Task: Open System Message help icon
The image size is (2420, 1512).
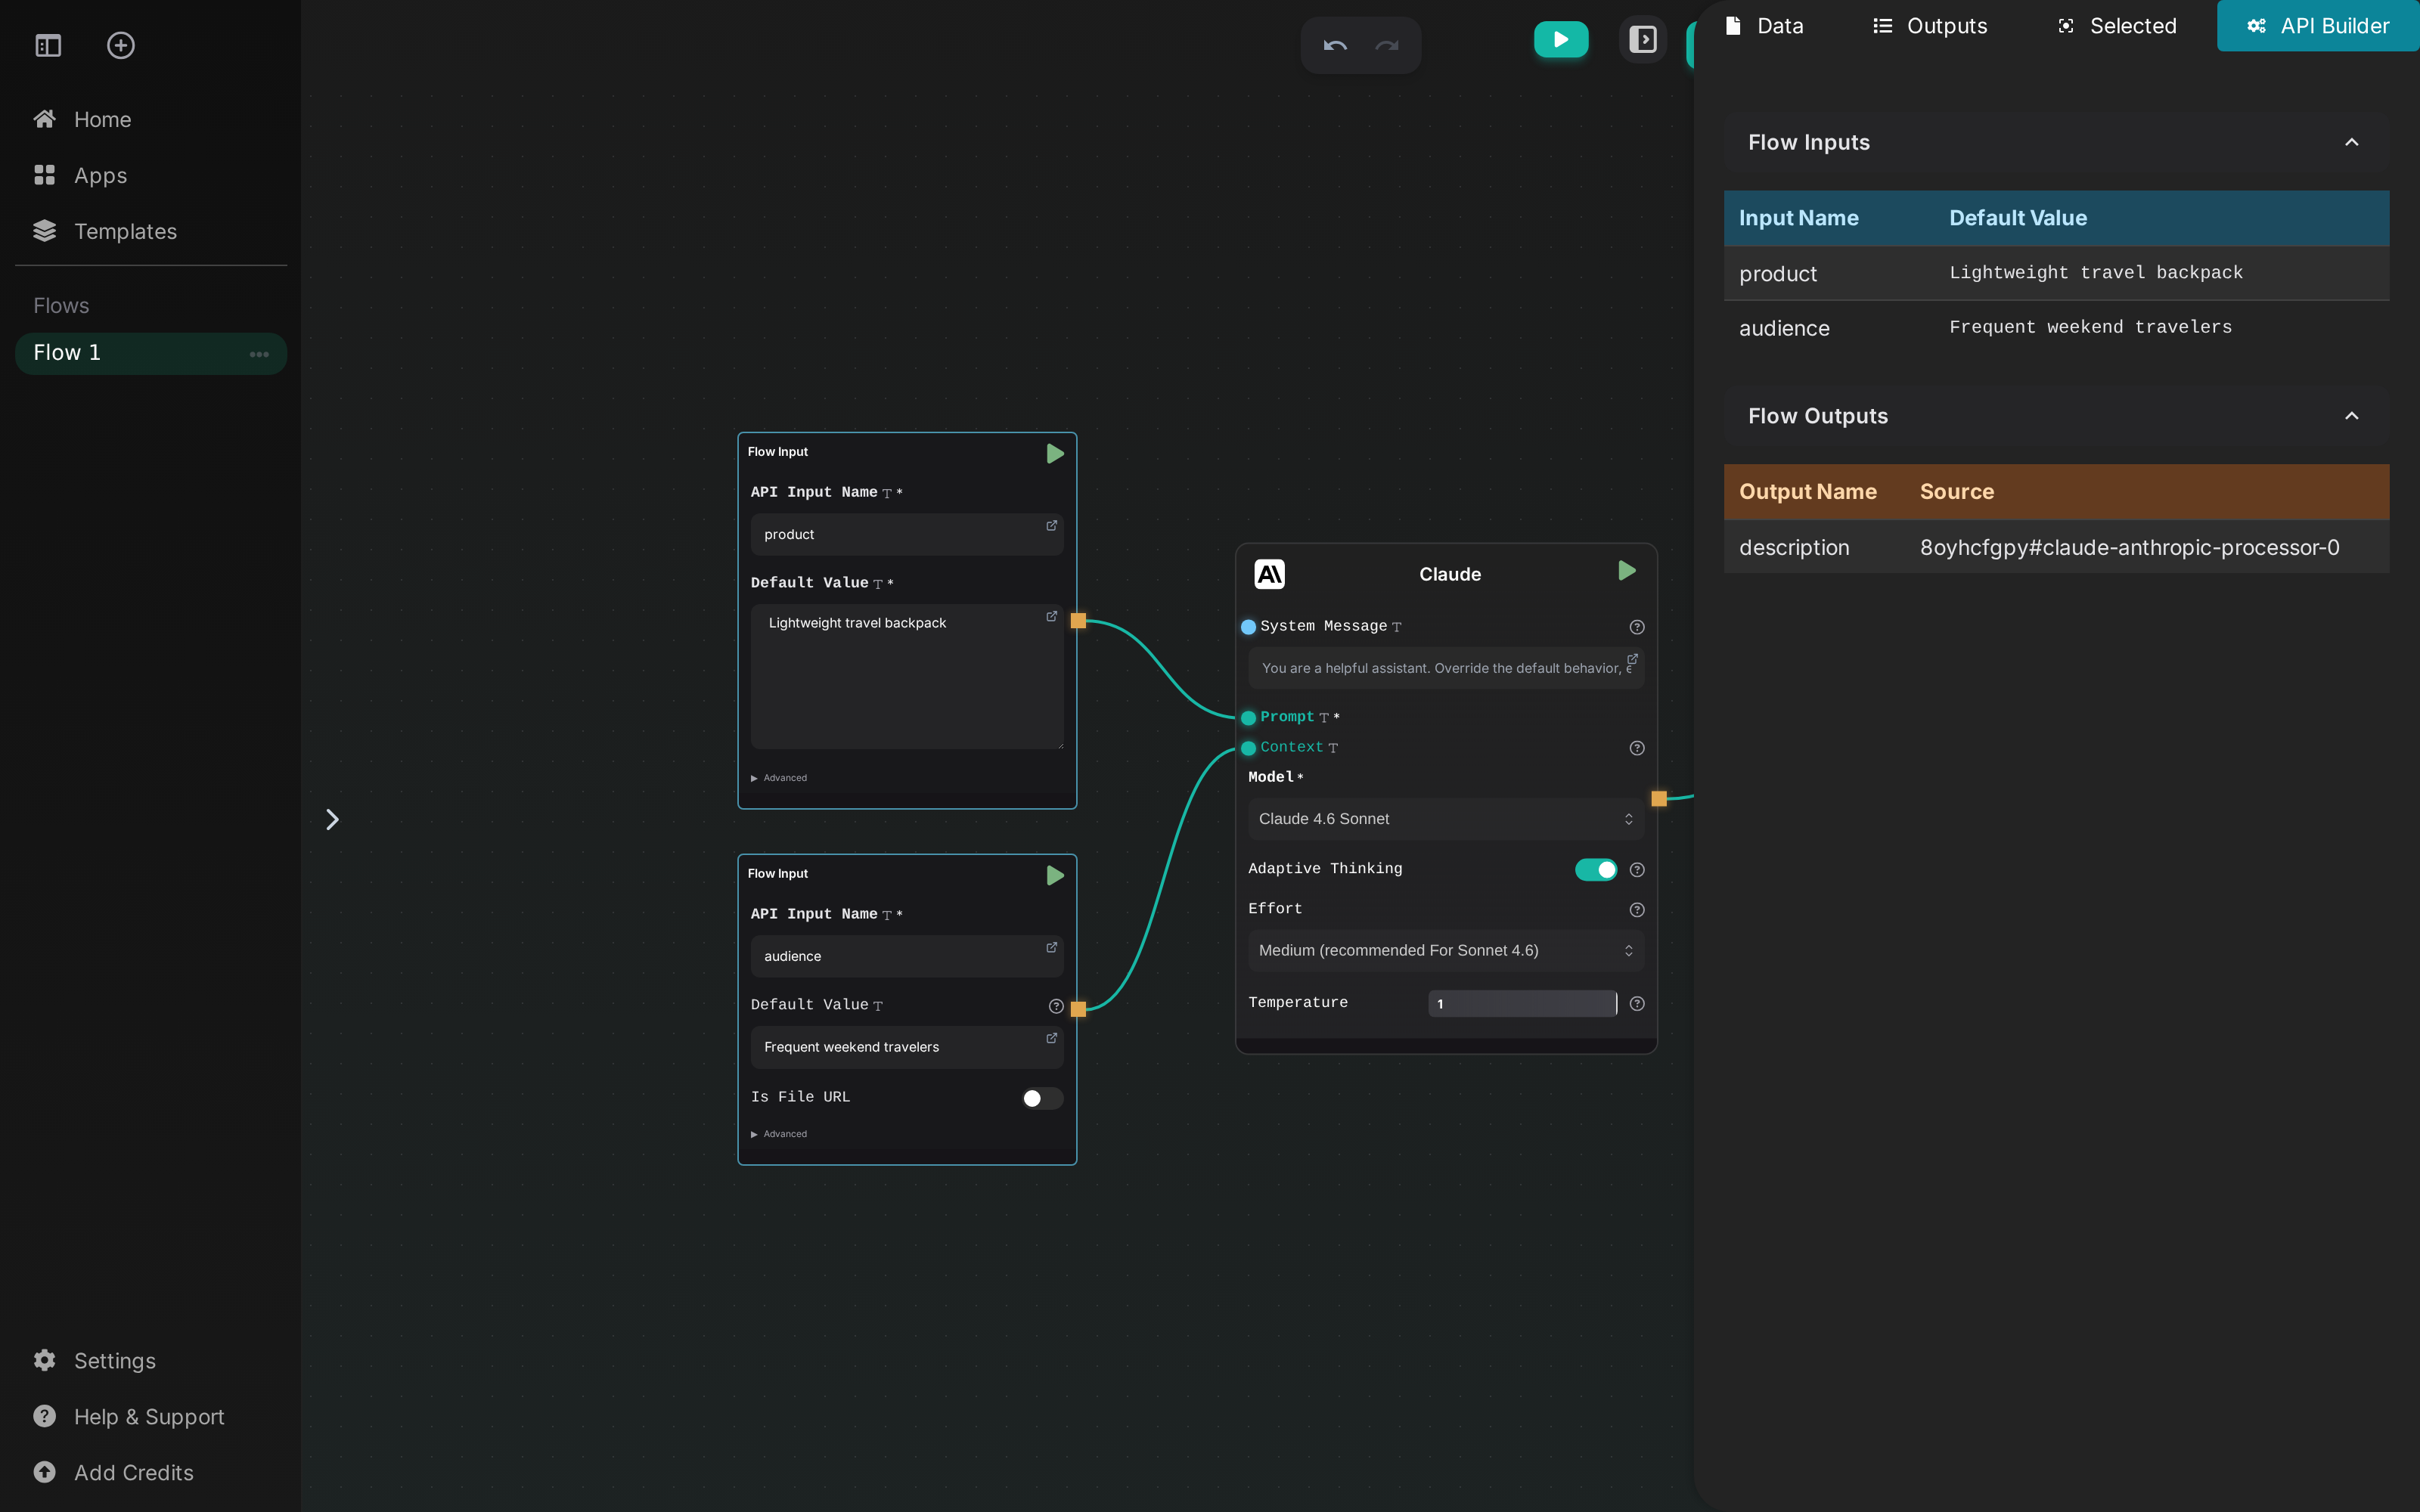Action: point(1637,627)
